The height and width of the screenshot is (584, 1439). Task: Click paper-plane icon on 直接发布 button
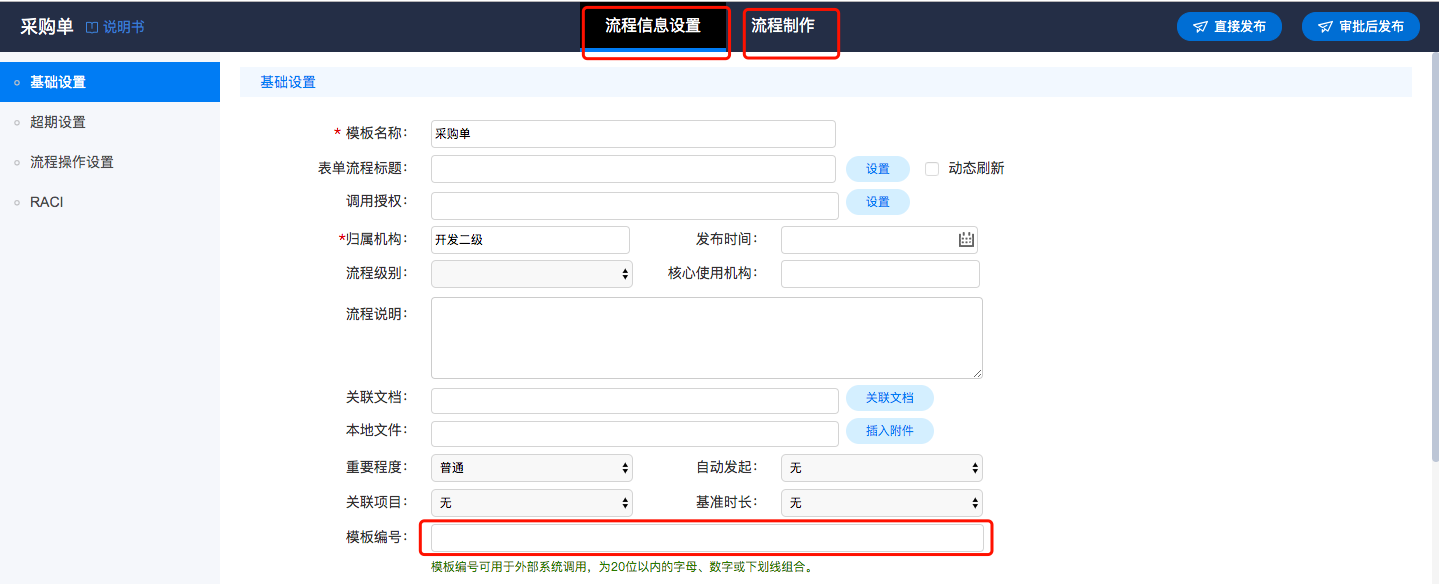pyautogui.click(x=1200, y=27)
